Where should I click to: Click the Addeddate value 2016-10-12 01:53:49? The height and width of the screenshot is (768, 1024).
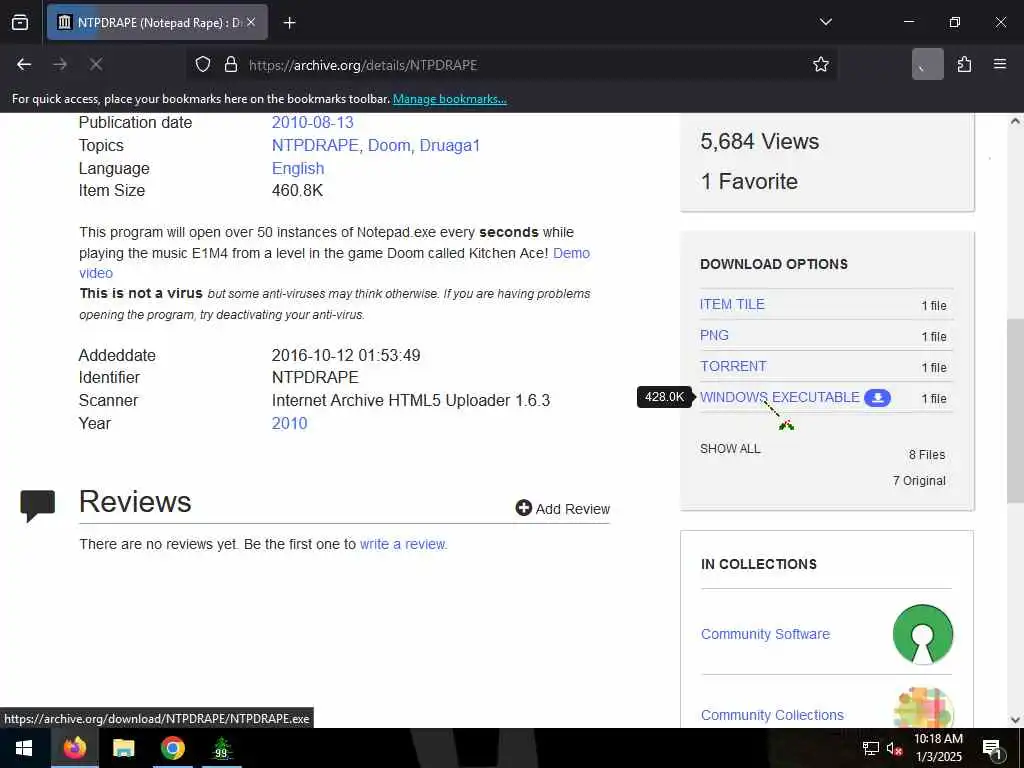[x=346, y=355]
